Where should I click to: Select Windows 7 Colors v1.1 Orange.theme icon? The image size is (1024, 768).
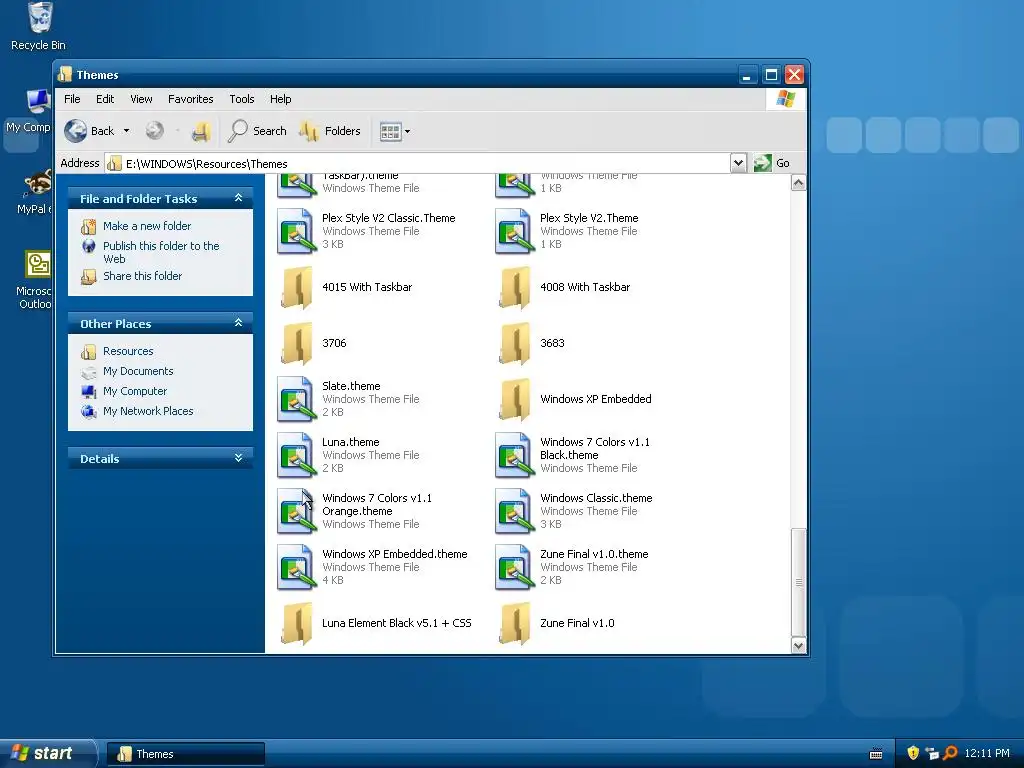296,511
